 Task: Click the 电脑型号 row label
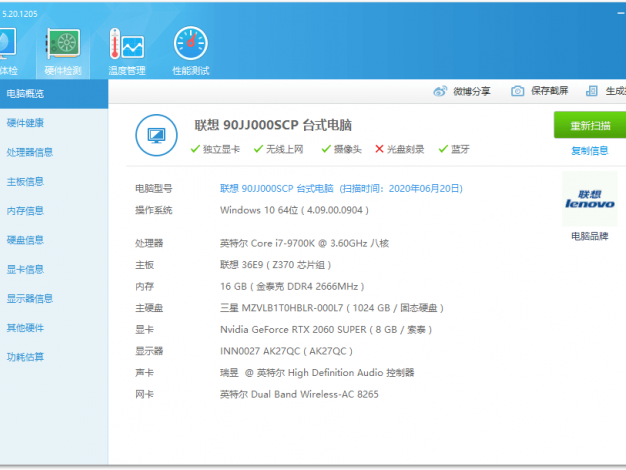(154, 188)
